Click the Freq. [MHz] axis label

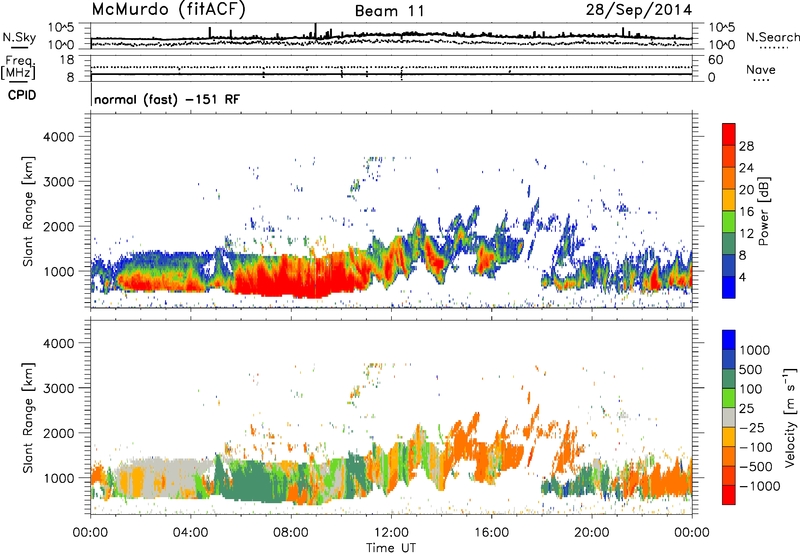click(x=19, y=68)
